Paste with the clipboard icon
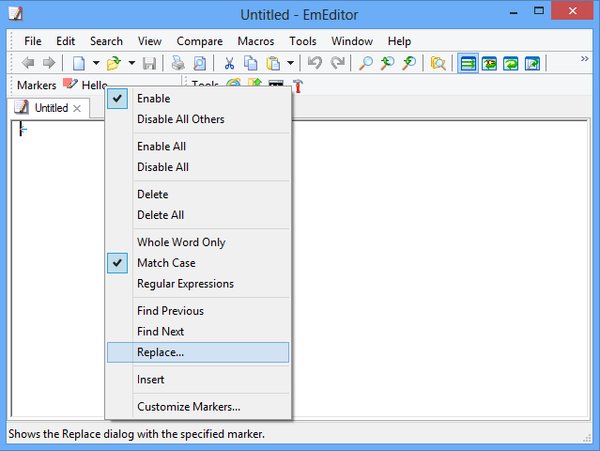600x451 pixels. click(273, 63)
